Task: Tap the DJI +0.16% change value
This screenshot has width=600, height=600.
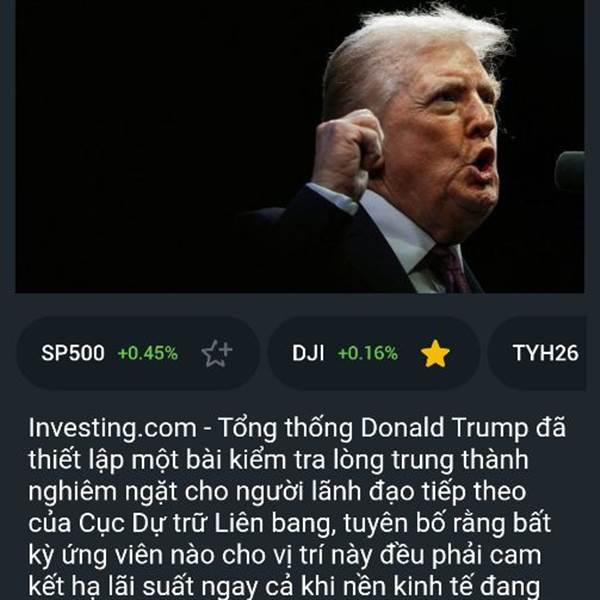Action: click(x=368, y=353)
